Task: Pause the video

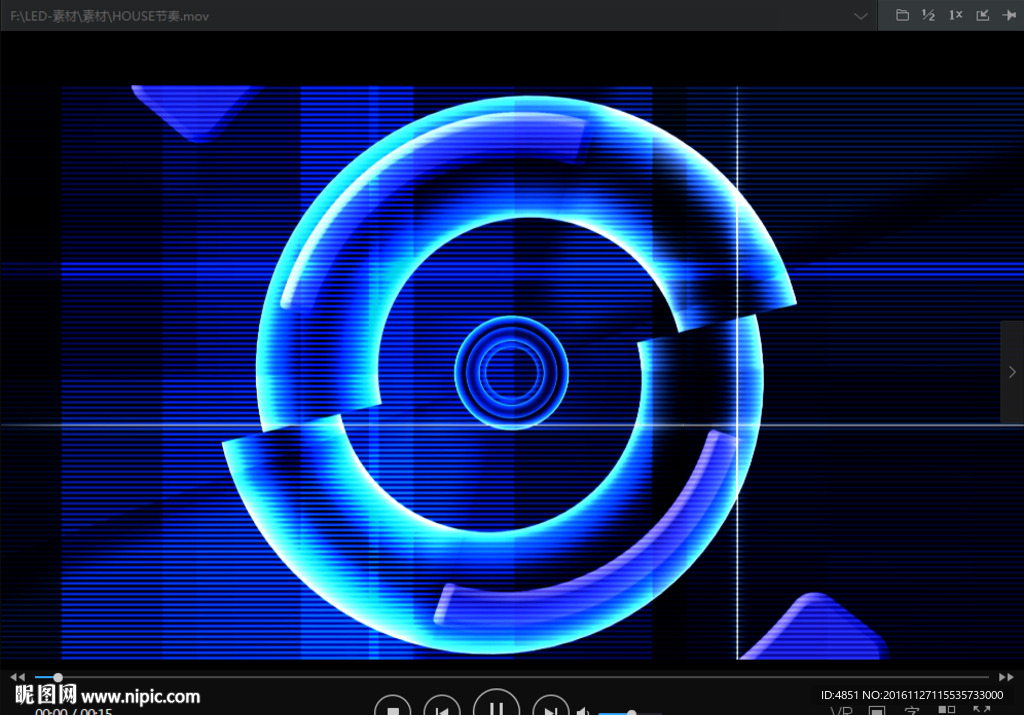Action: [x=496, y=704]
